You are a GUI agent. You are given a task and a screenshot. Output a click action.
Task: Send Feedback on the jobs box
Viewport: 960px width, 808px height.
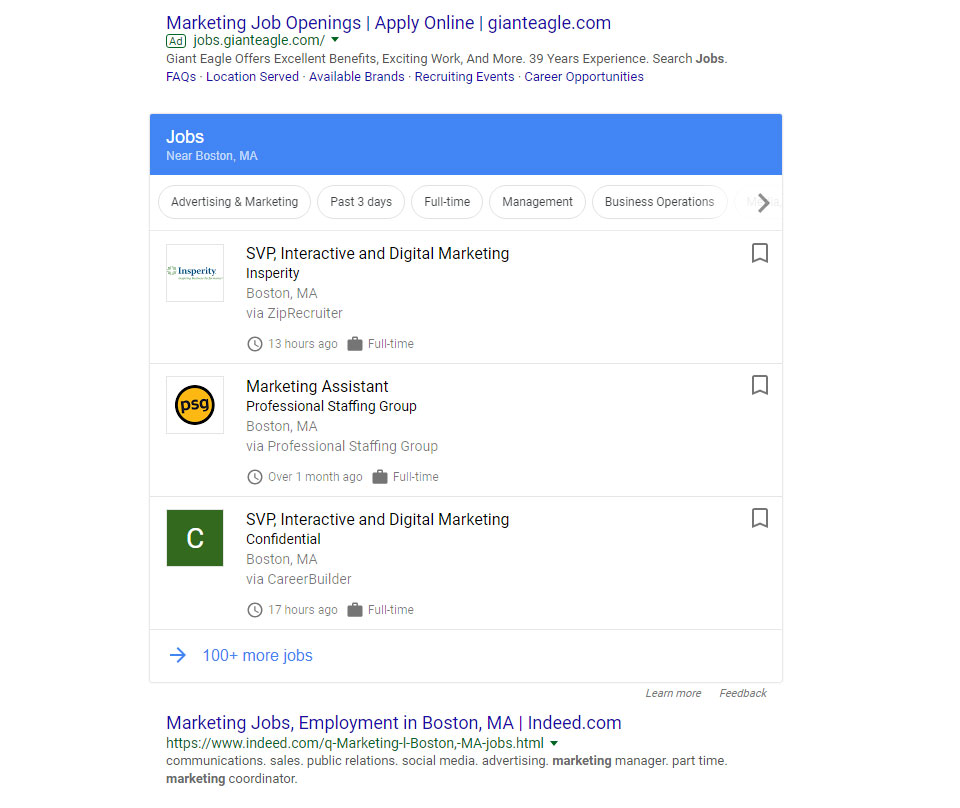tap(743, 693)
